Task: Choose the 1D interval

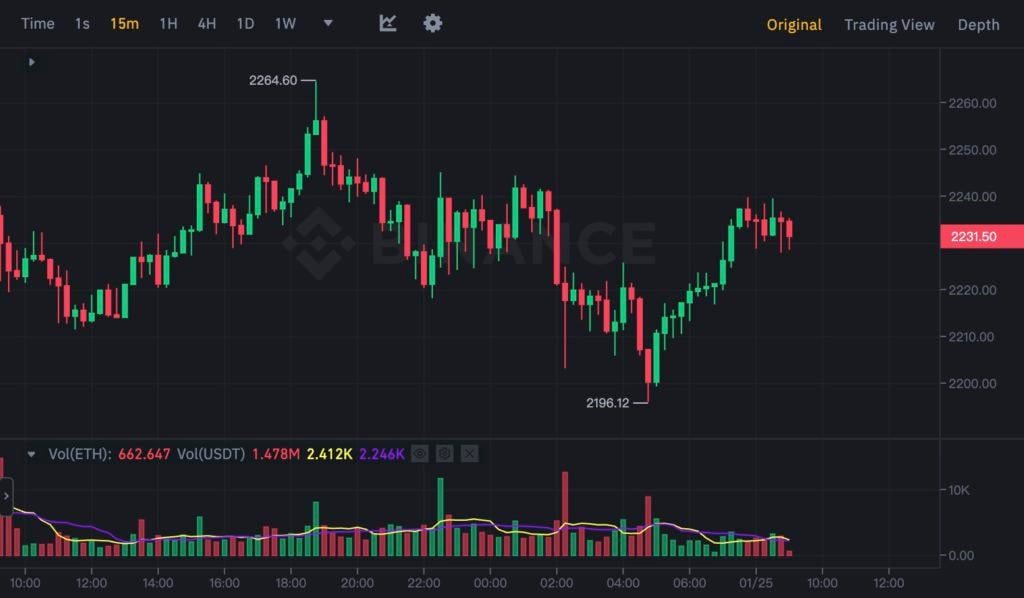Action: pos(245,23)
